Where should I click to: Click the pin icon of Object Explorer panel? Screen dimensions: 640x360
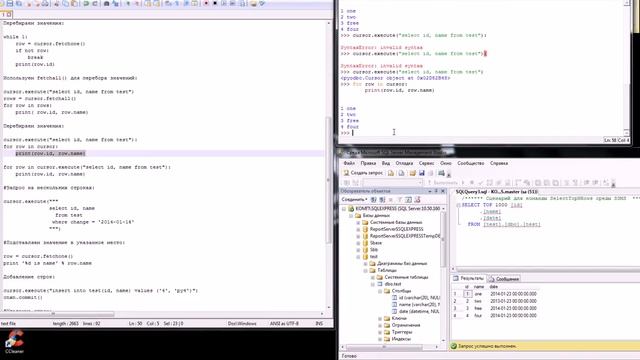pyautogui.click(x=436, y=191)
